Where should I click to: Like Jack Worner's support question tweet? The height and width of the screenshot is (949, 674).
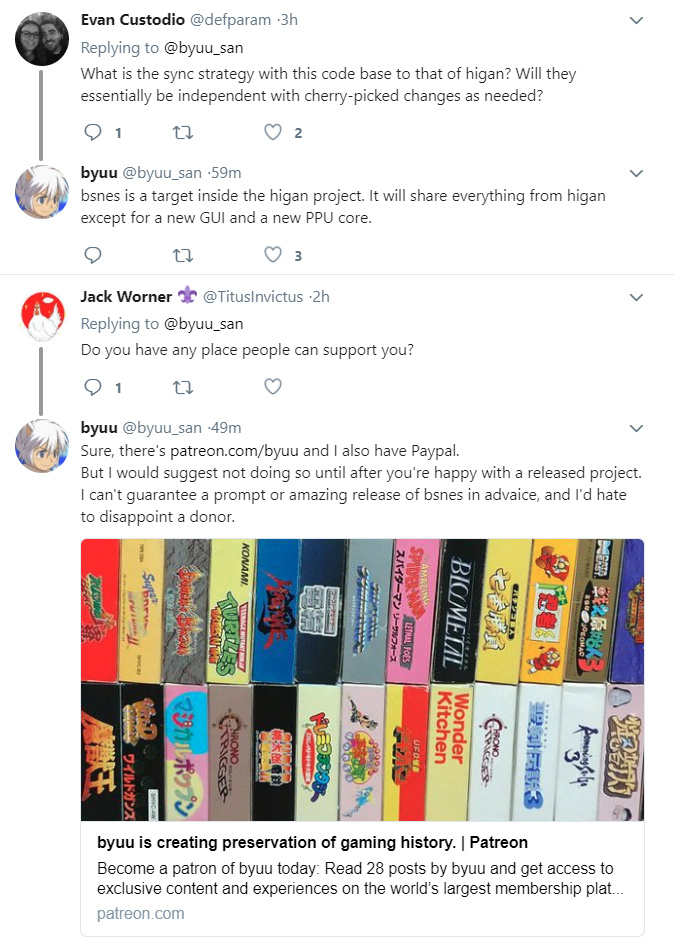(x=273, y=386)
